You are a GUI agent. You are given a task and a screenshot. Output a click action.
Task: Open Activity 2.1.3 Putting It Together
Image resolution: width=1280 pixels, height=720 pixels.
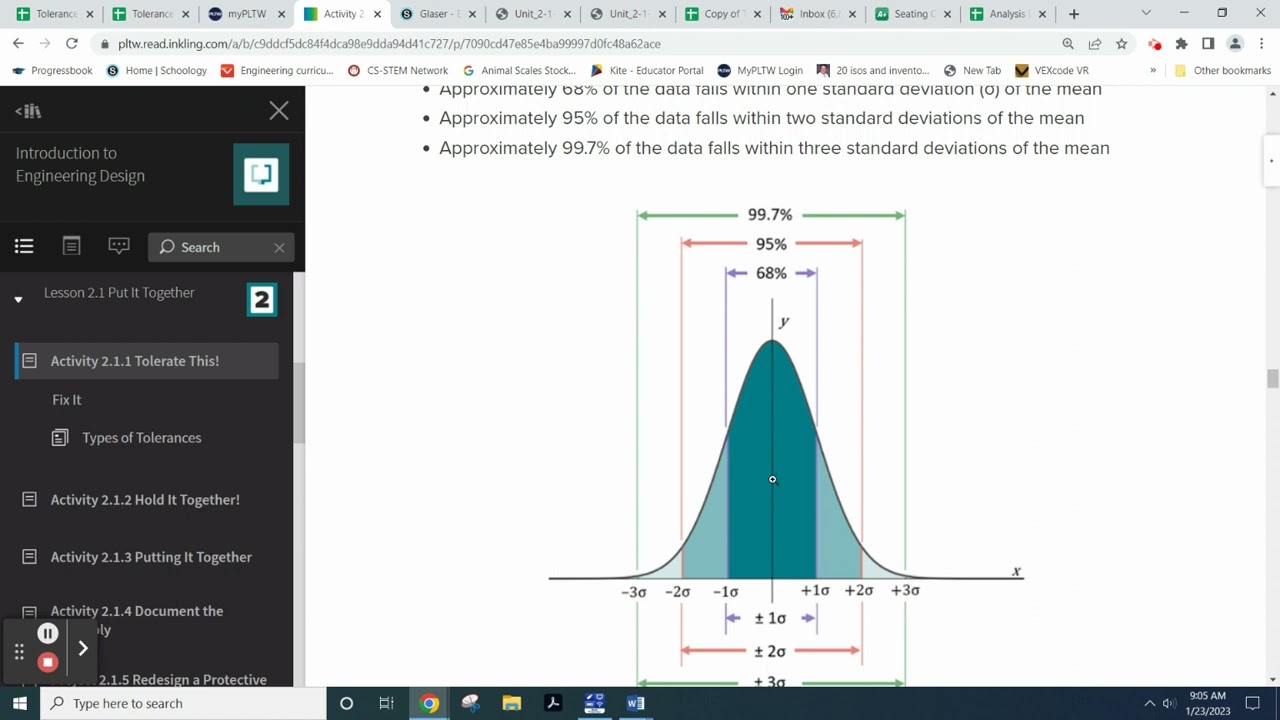coord(151,557)
